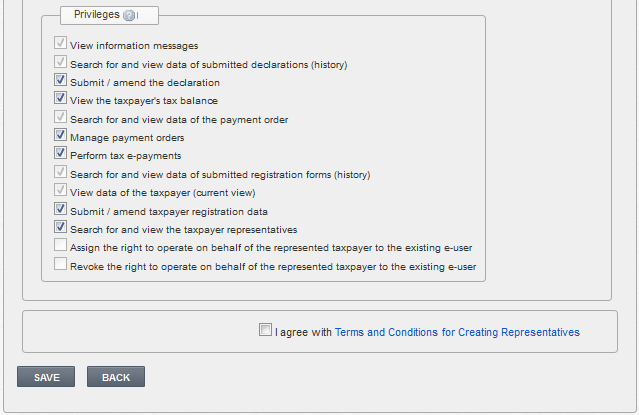Uncheck View the taxpayer's tax balance
The width and height of the screenshot is (639, 415).
pos(60,98)
